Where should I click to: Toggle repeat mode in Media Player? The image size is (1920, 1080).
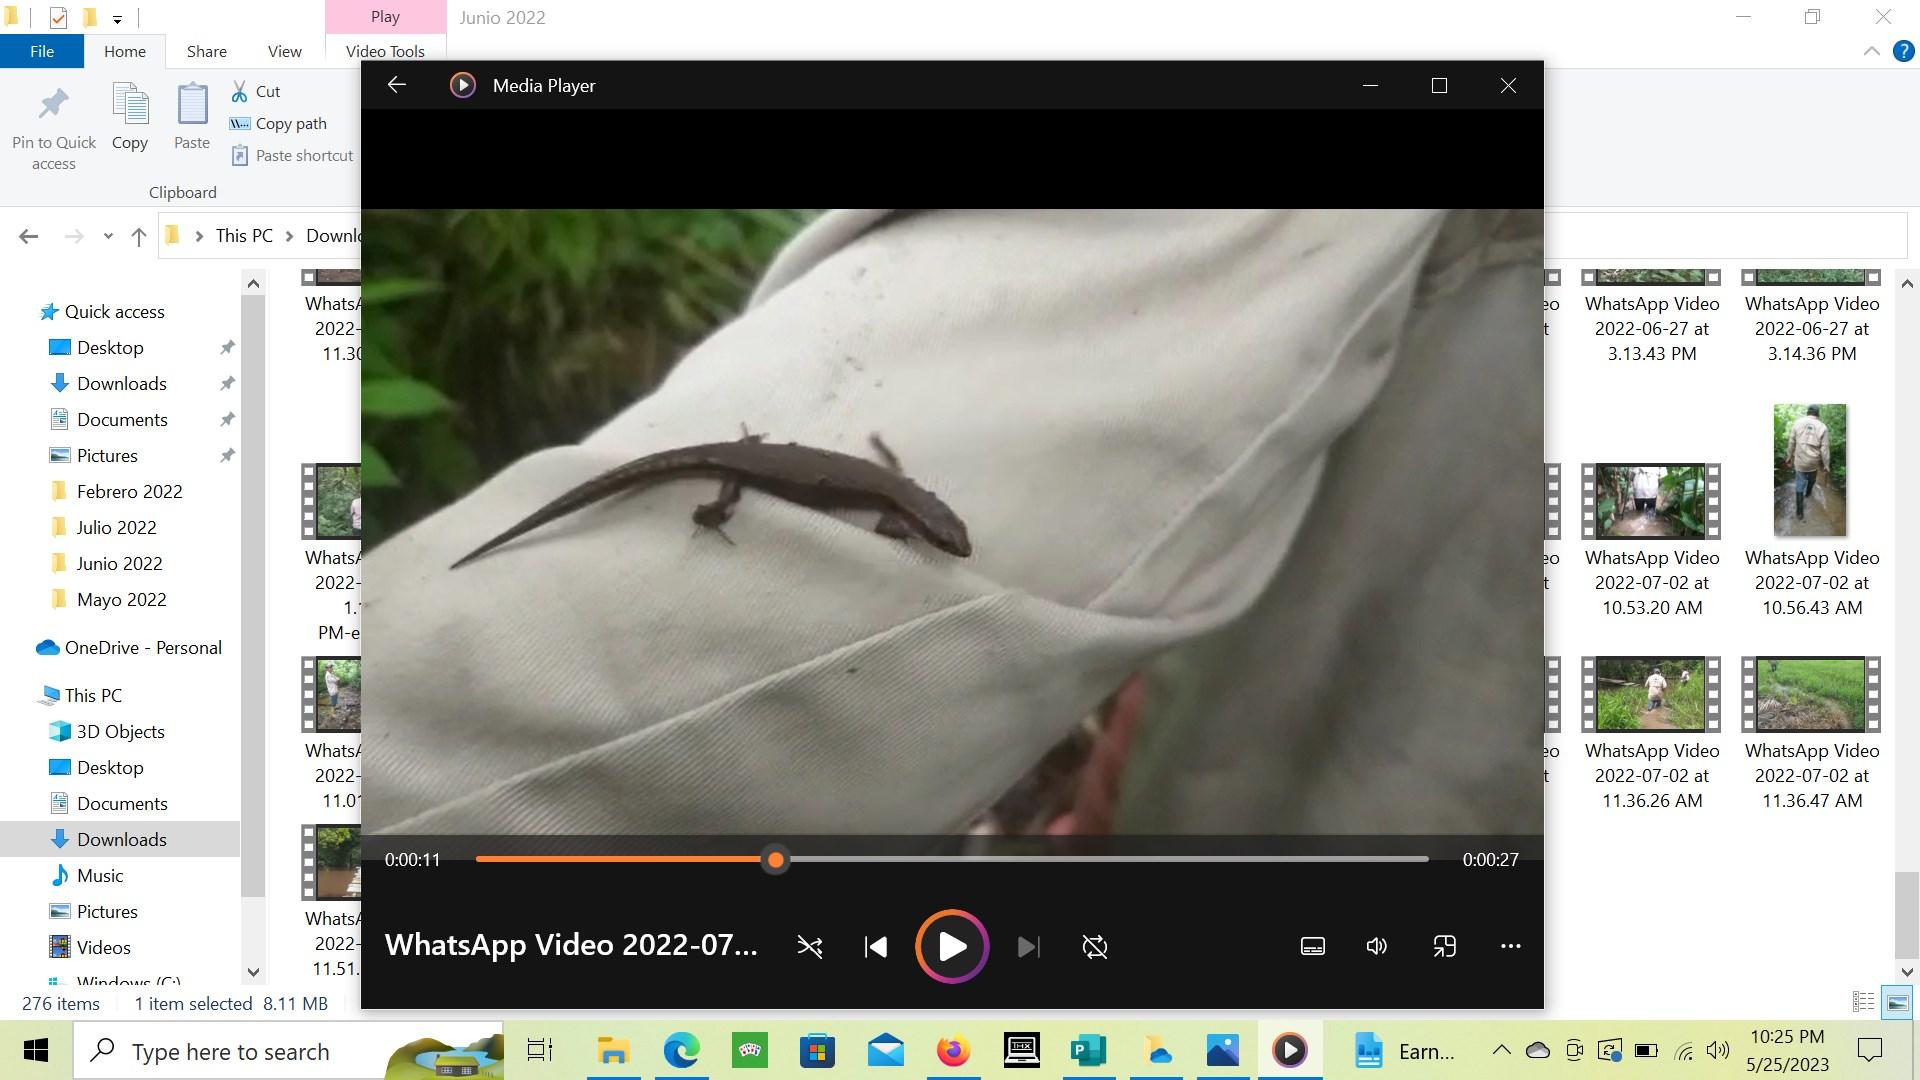1095,946
